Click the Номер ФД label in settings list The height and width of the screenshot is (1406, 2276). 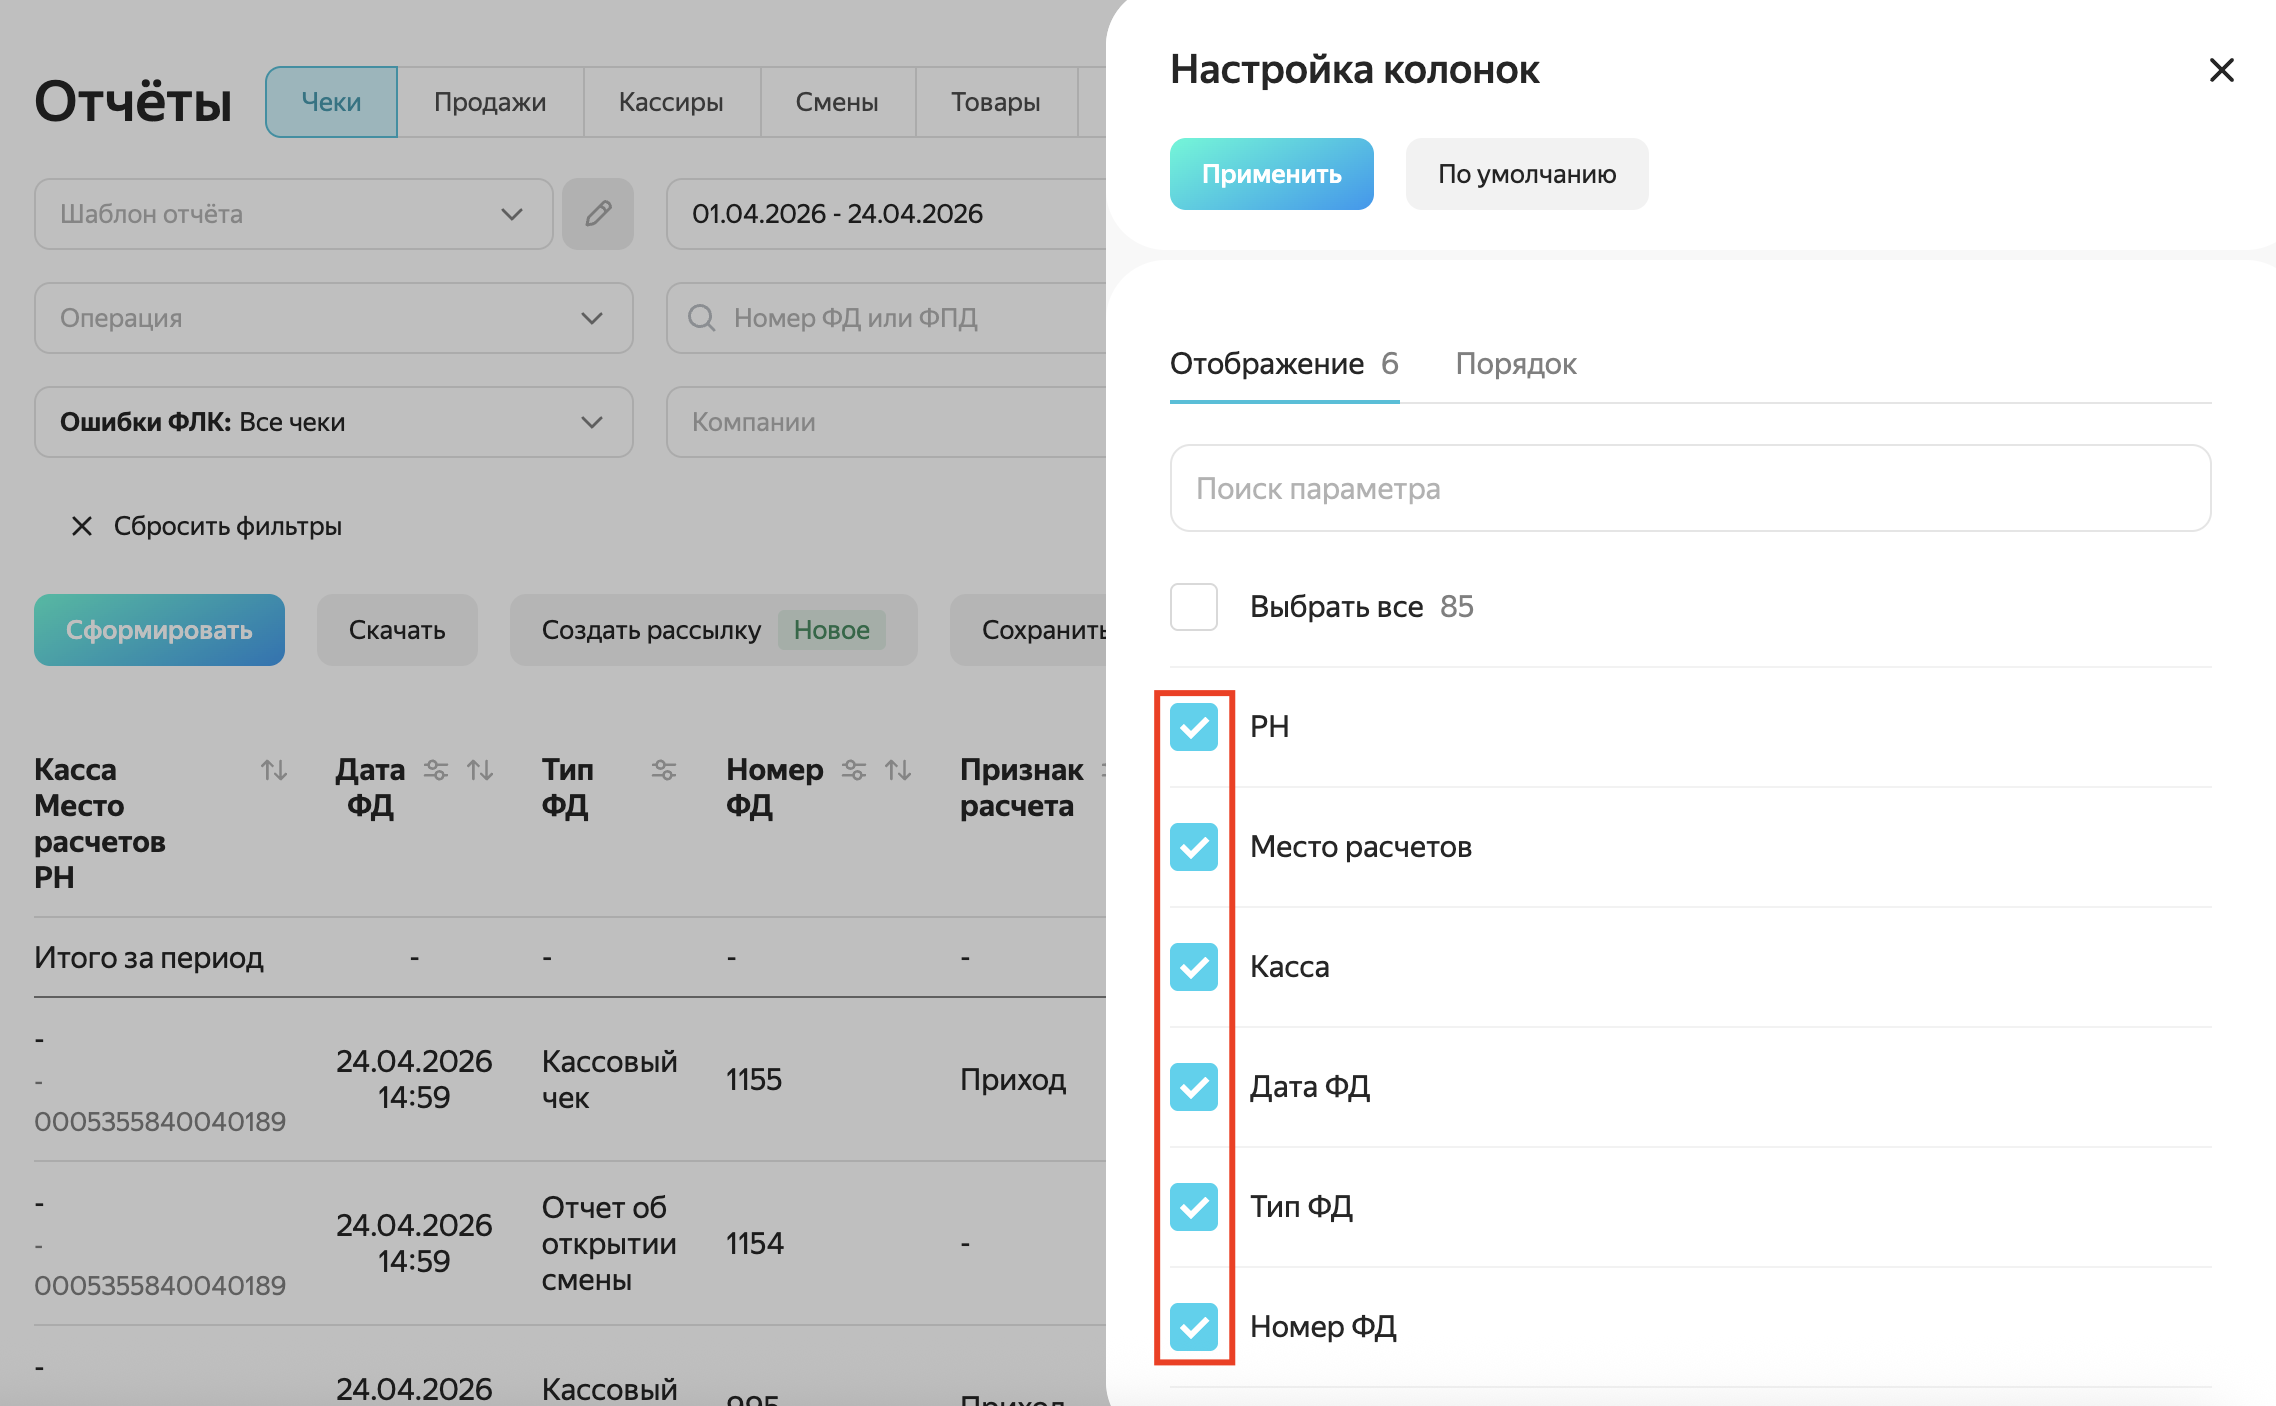1323,1327
